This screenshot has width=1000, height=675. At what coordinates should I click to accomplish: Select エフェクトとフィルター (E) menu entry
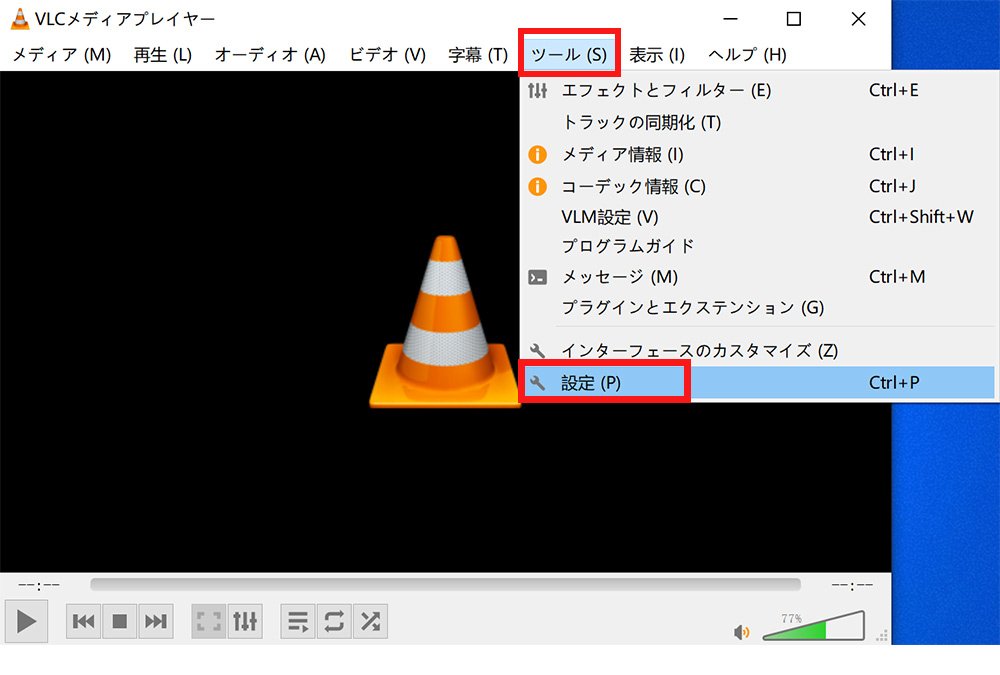[x=758, y=90]
